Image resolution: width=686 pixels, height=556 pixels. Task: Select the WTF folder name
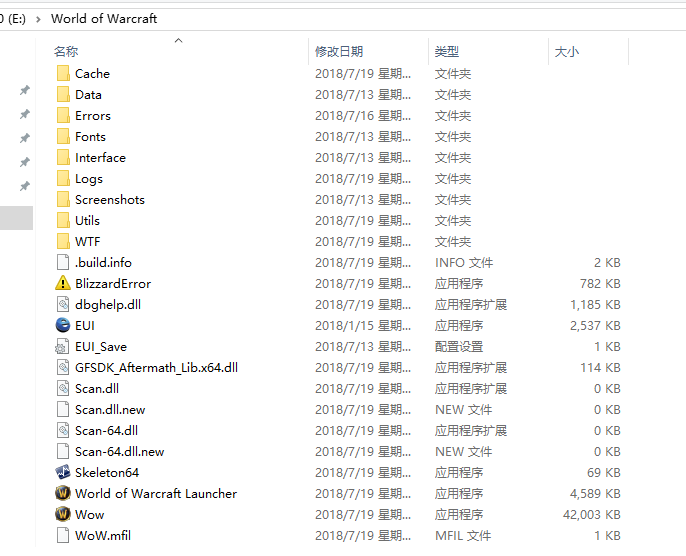(x=88, y=241)
